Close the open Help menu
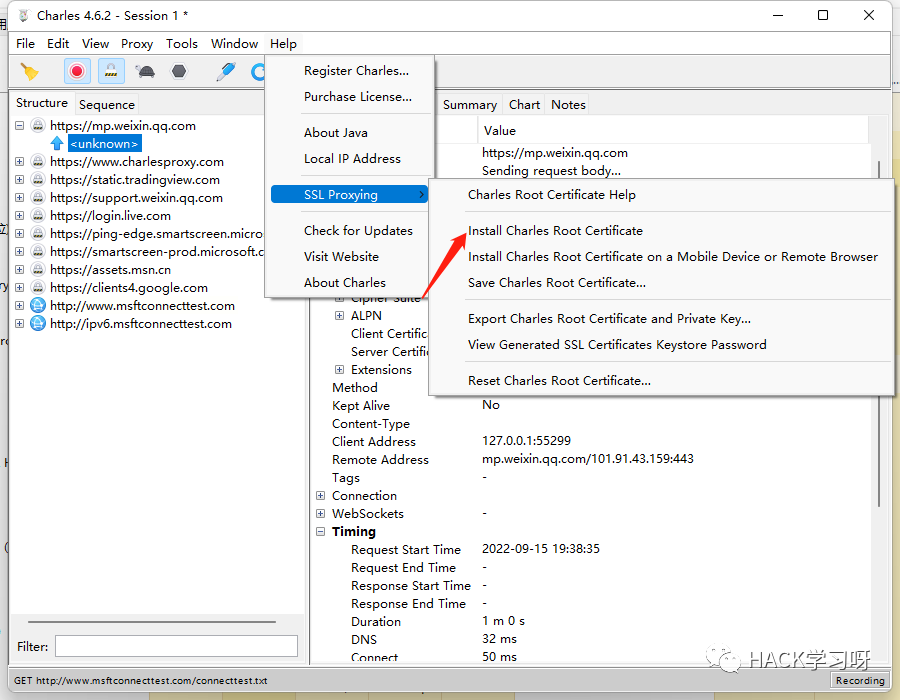The width and height of the screenshot is (900, 700). coord(284,44)
